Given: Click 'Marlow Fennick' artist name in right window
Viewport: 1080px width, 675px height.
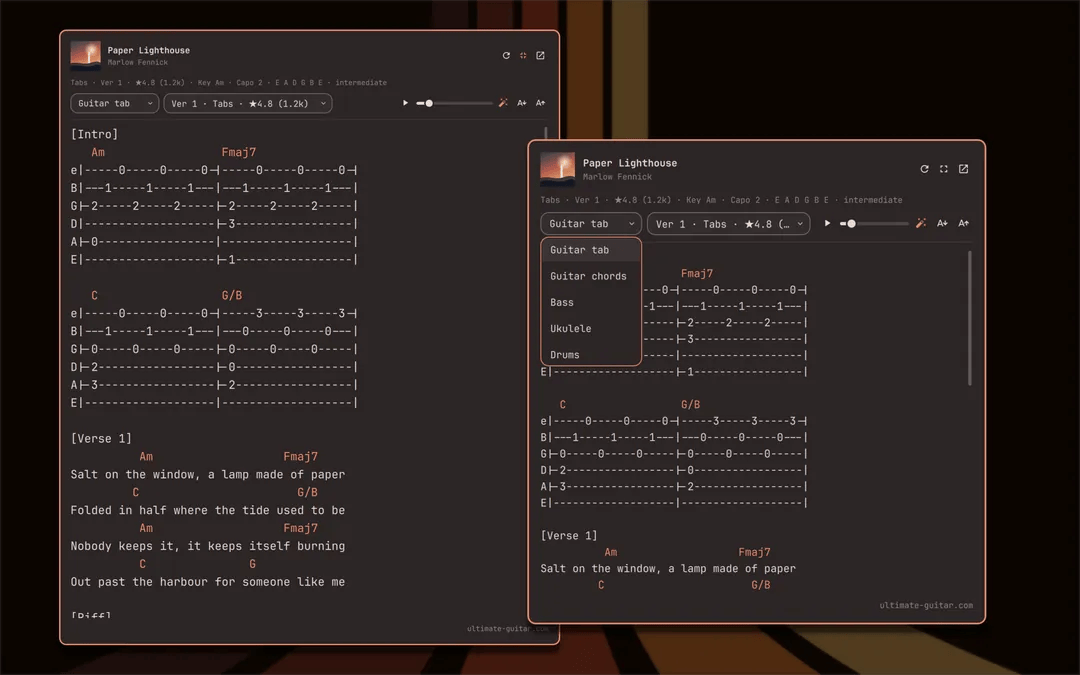Looking at the screenshot, I should 617,177.
